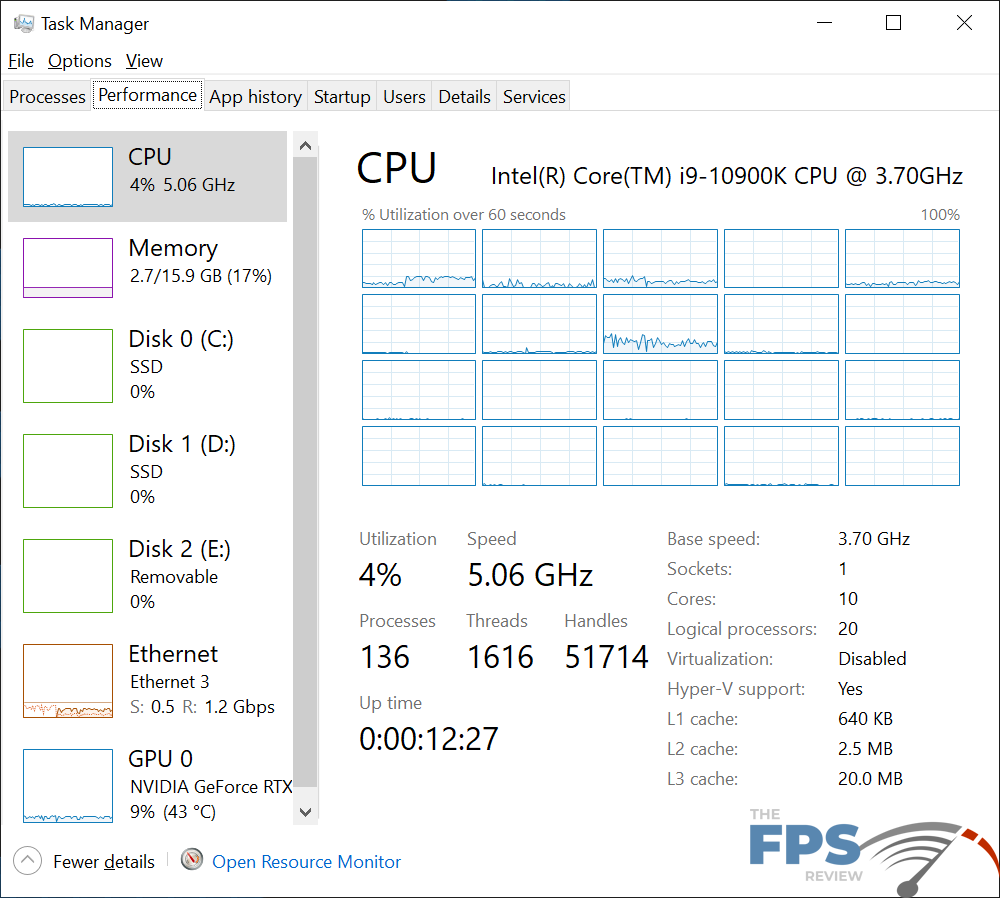This screenshot has width=1000, height=898.
Task: Open the Options menu
Action: point(80,61)
